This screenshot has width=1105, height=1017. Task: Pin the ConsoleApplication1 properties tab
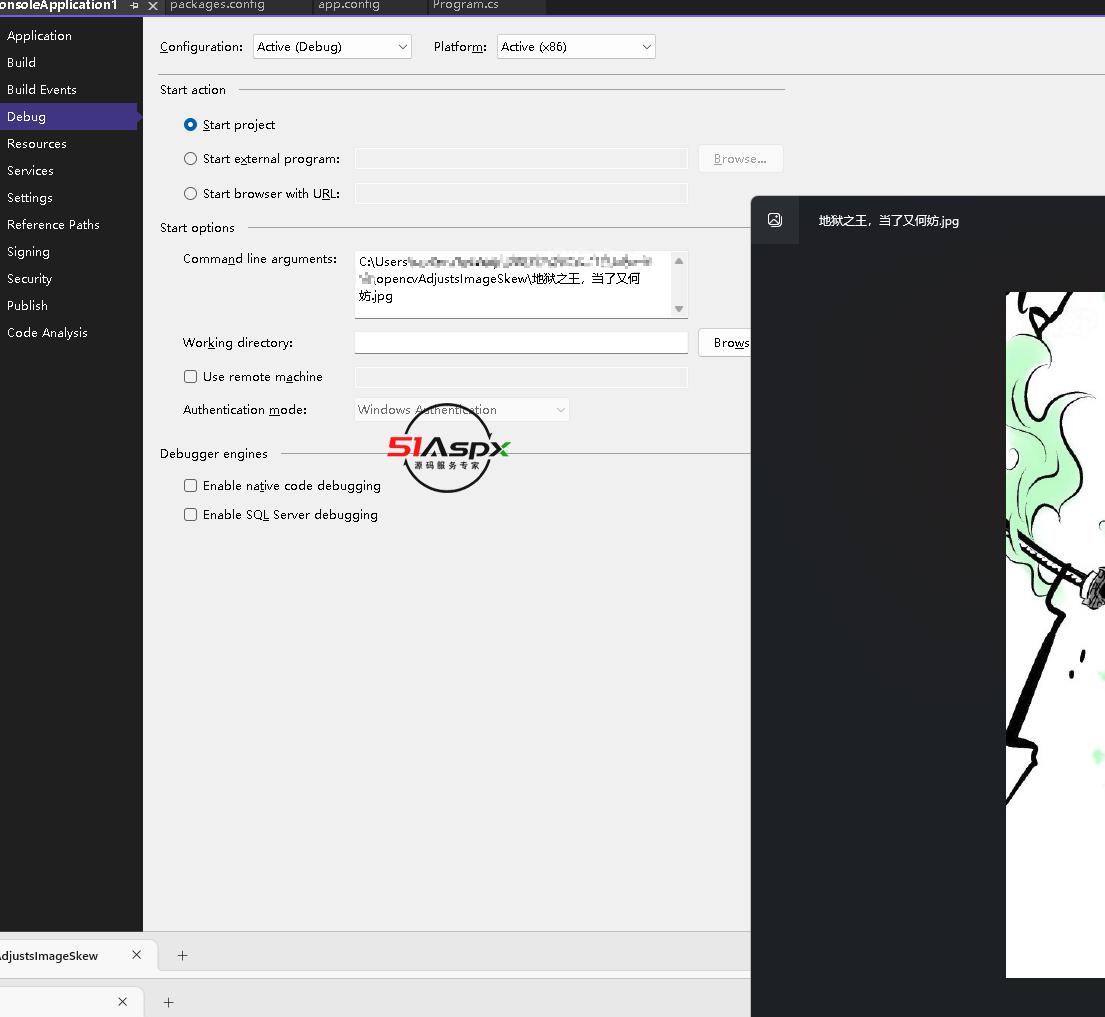coord(134,6)
